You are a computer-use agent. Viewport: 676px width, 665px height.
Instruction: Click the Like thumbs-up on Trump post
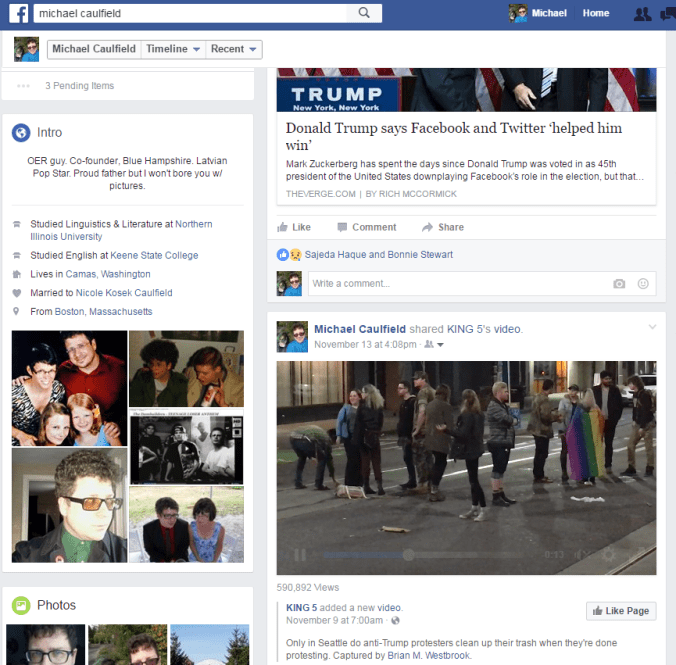tap(294, 227)
